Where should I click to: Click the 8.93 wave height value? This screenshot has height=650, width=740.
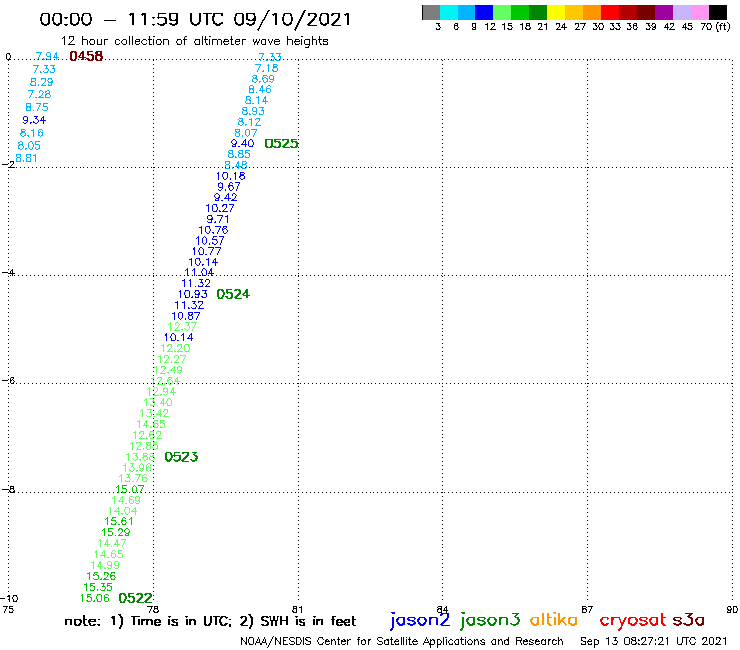(x=253, y=111)
